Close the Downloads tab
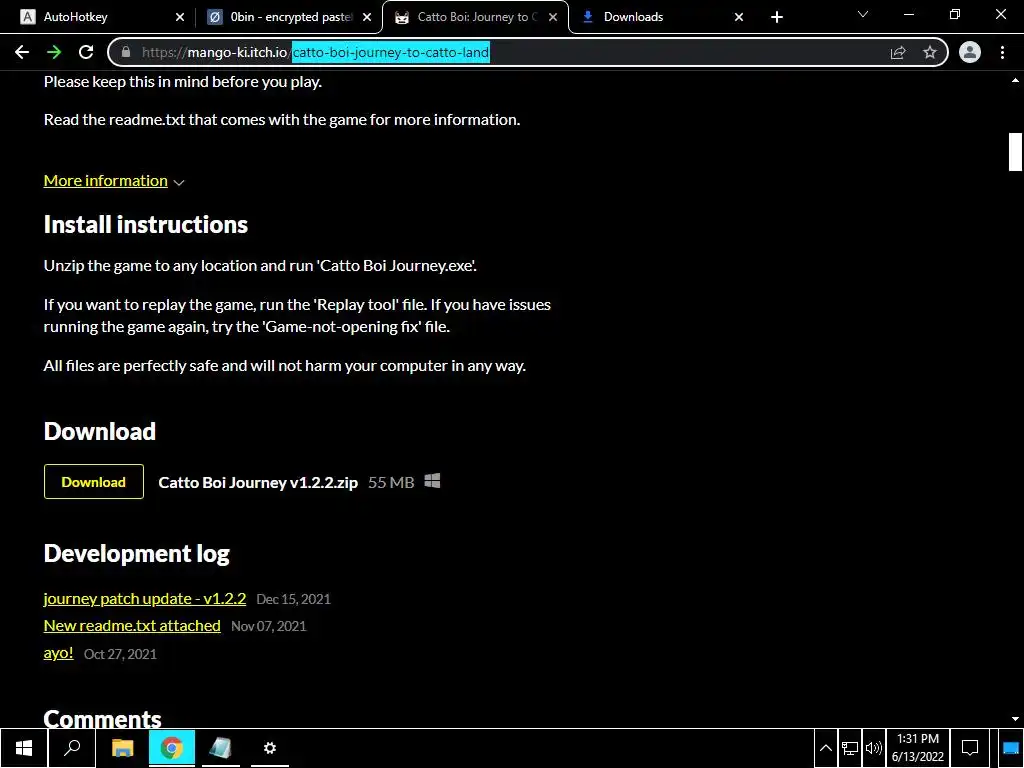The image size is (1024, 768). tap(739, 17)
